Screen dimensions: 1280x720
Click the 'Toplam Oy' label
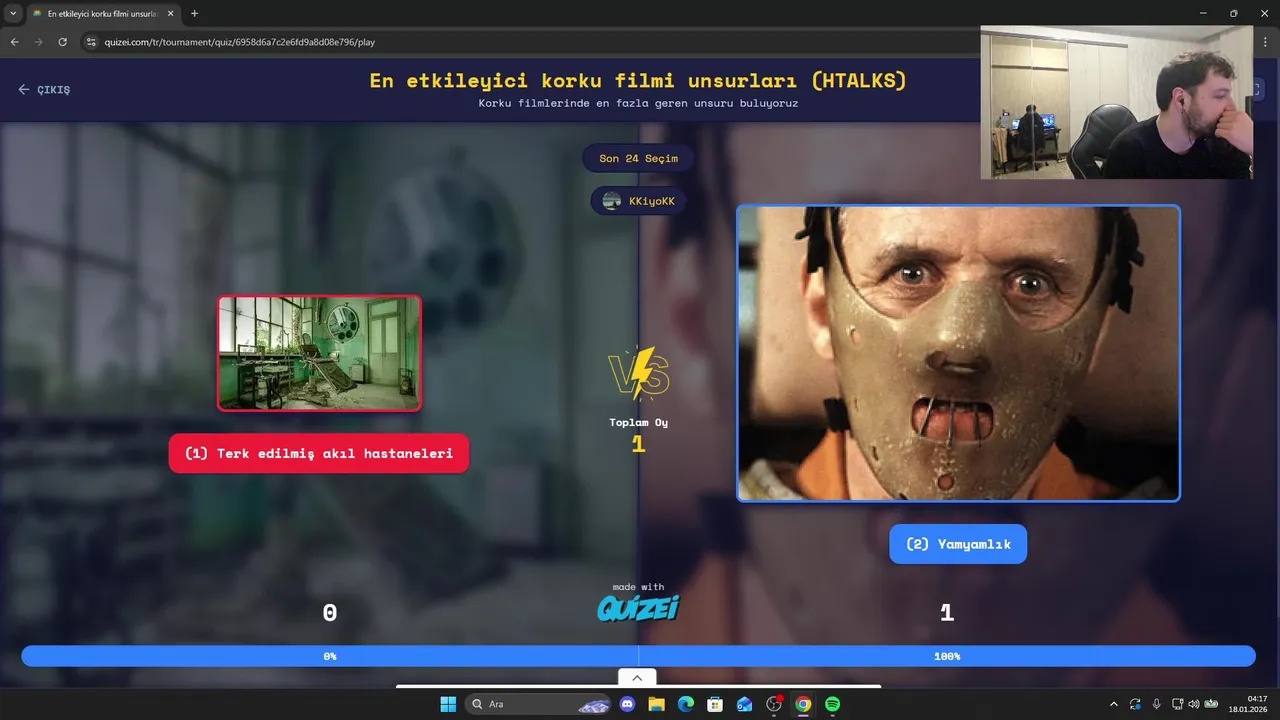[638, 422]
